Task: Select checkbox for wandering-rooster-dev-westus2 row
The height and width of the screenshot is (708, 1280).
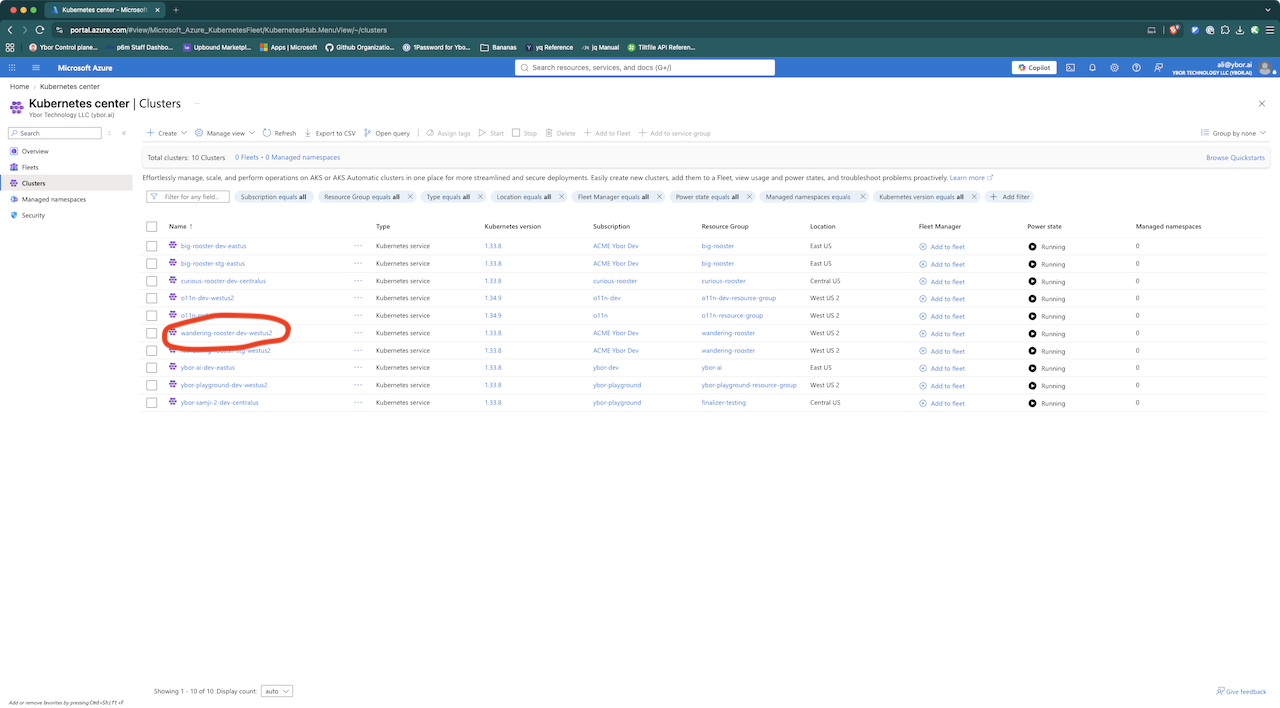Action: click(152, 333)
